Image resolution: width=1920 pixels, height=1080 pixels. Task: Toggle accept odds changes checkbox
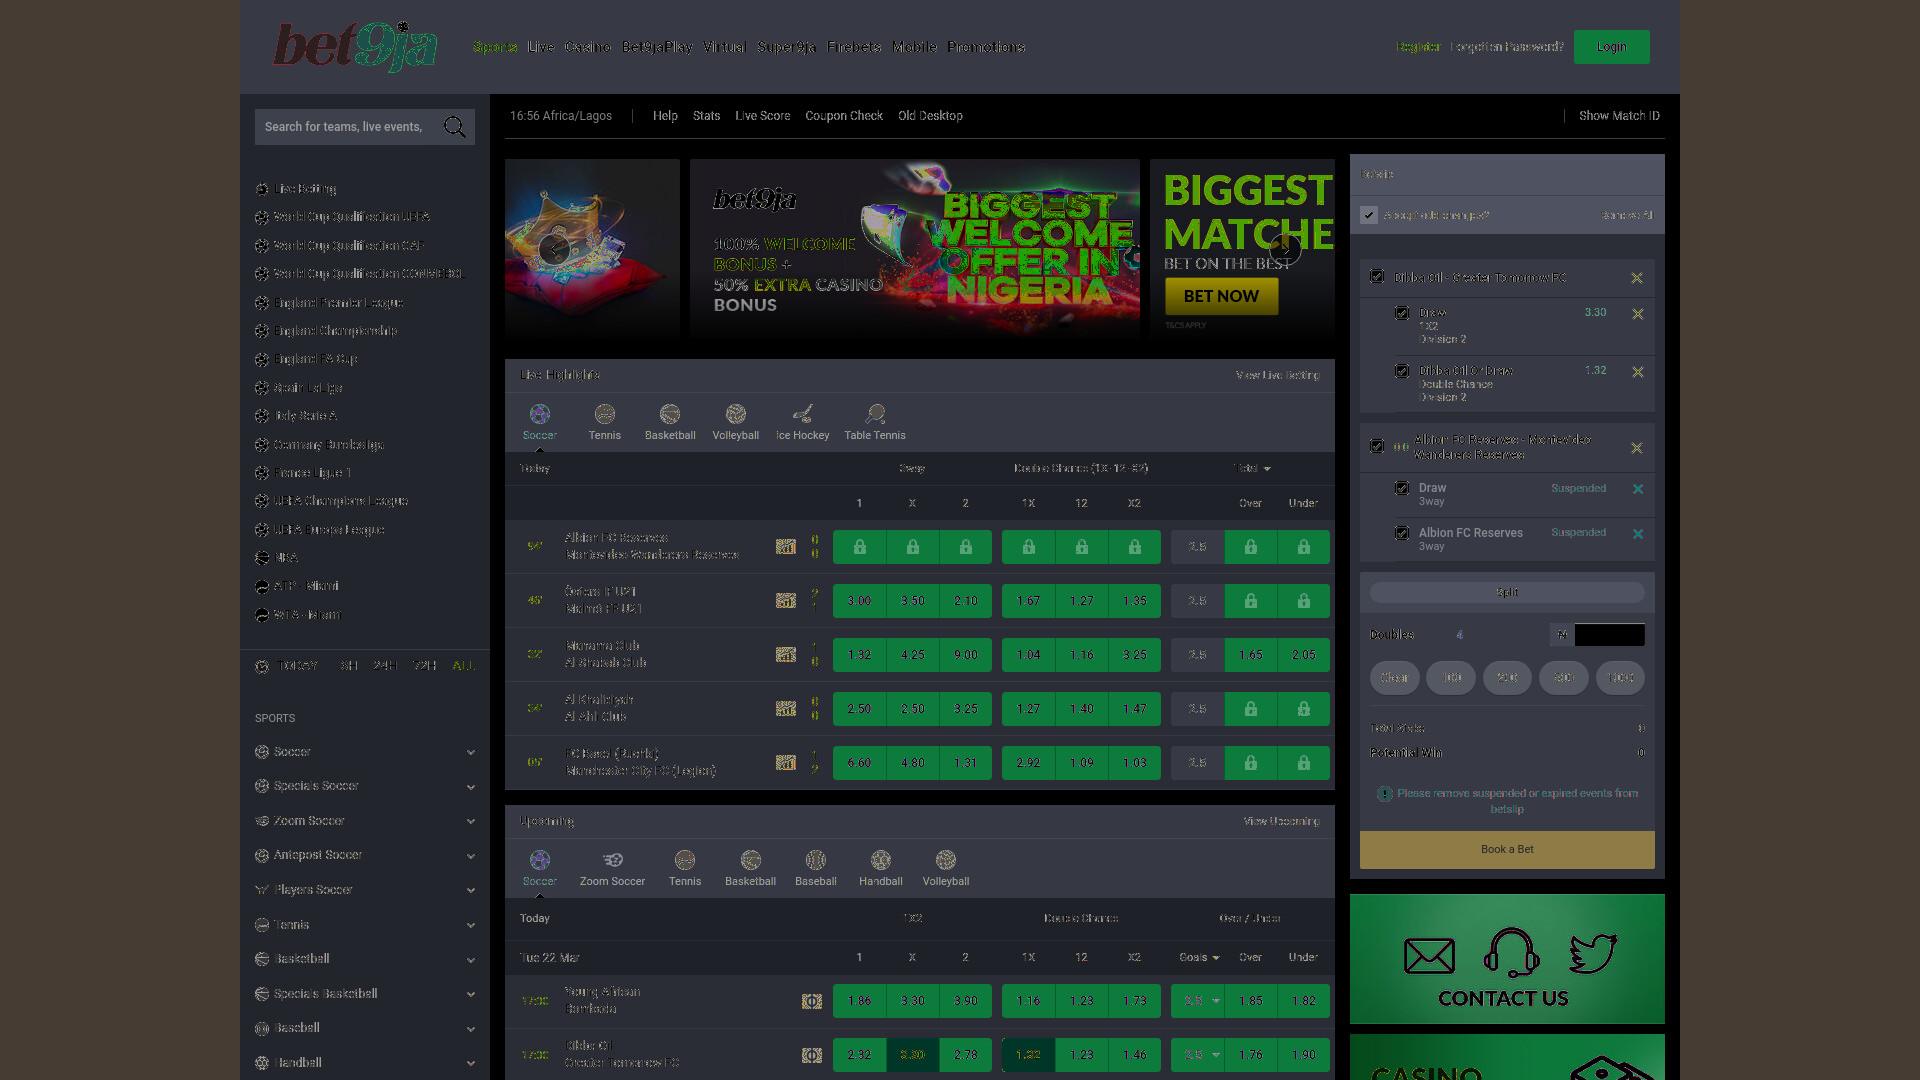click(1369, 215)
